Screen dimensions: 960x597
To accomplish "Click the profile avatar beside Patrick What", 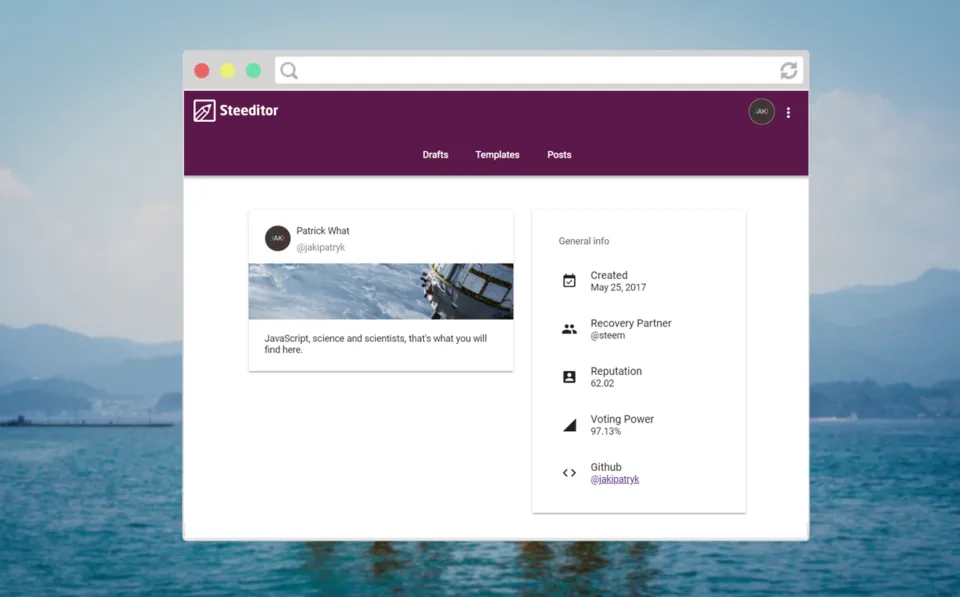I will coord(277,238).
